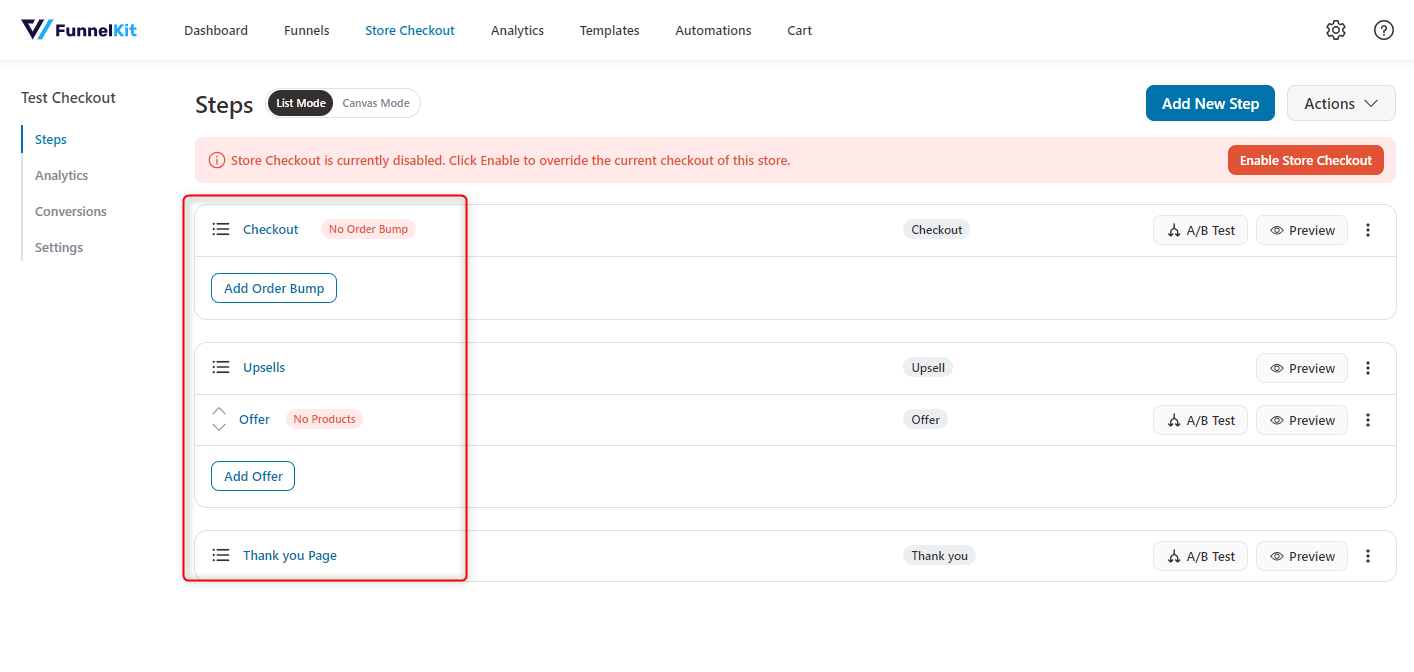This screenshot has width=1414, height=672.
Task: Switch to List Mode view
Action: [301, 103]
